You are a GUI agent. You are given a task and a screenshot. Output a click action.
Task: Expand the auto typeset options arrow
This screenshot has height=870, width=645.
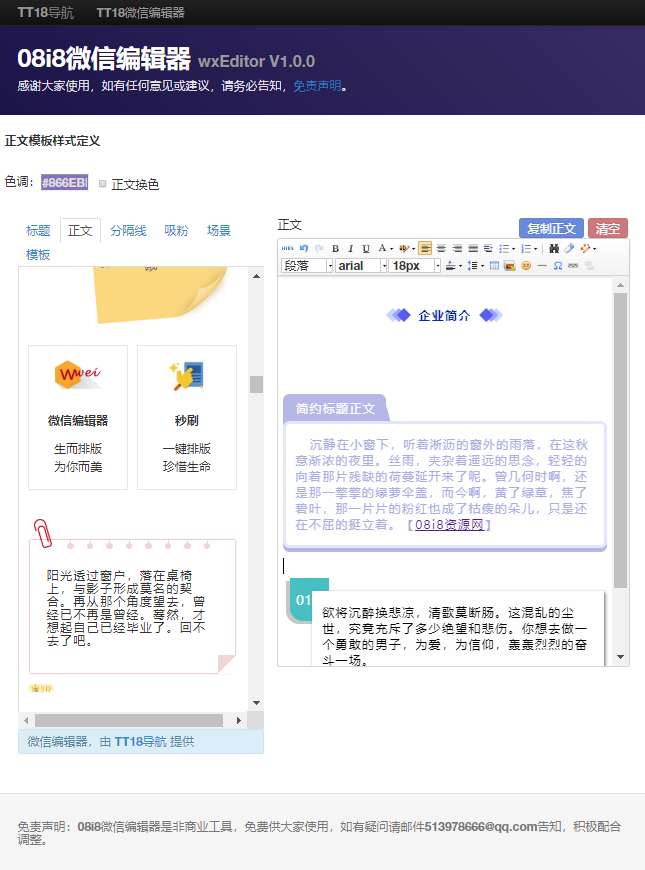tap(594, 249)
